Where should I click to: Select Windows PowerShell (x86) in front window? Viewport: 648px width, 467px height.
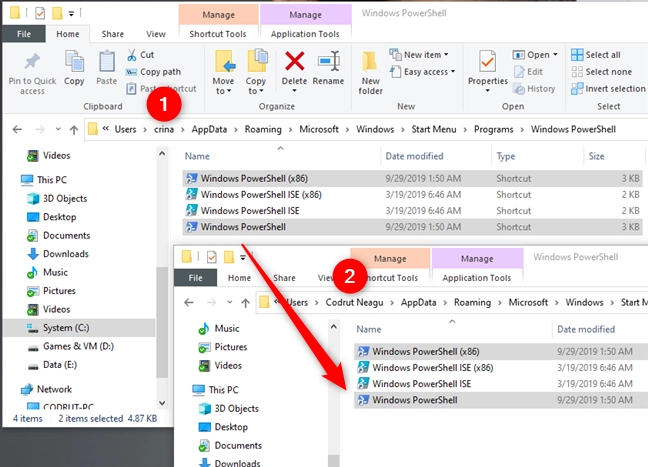tap(501, 352)
